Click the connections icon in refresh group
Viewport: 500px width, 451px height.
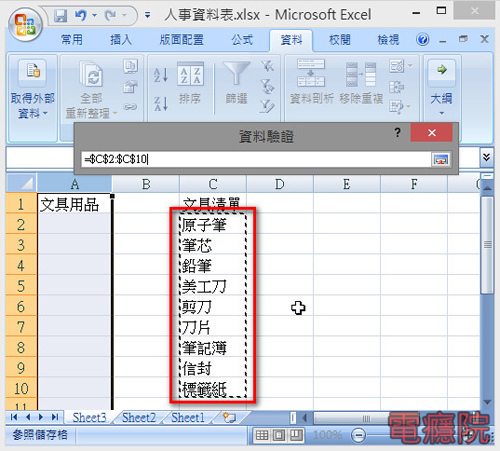coord(130,66)
